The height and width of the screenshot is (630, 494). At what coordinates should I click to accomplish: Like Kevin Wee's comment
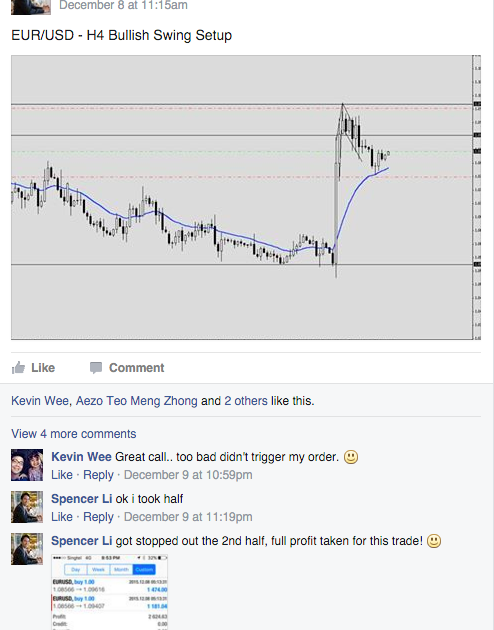pos(62,475)
